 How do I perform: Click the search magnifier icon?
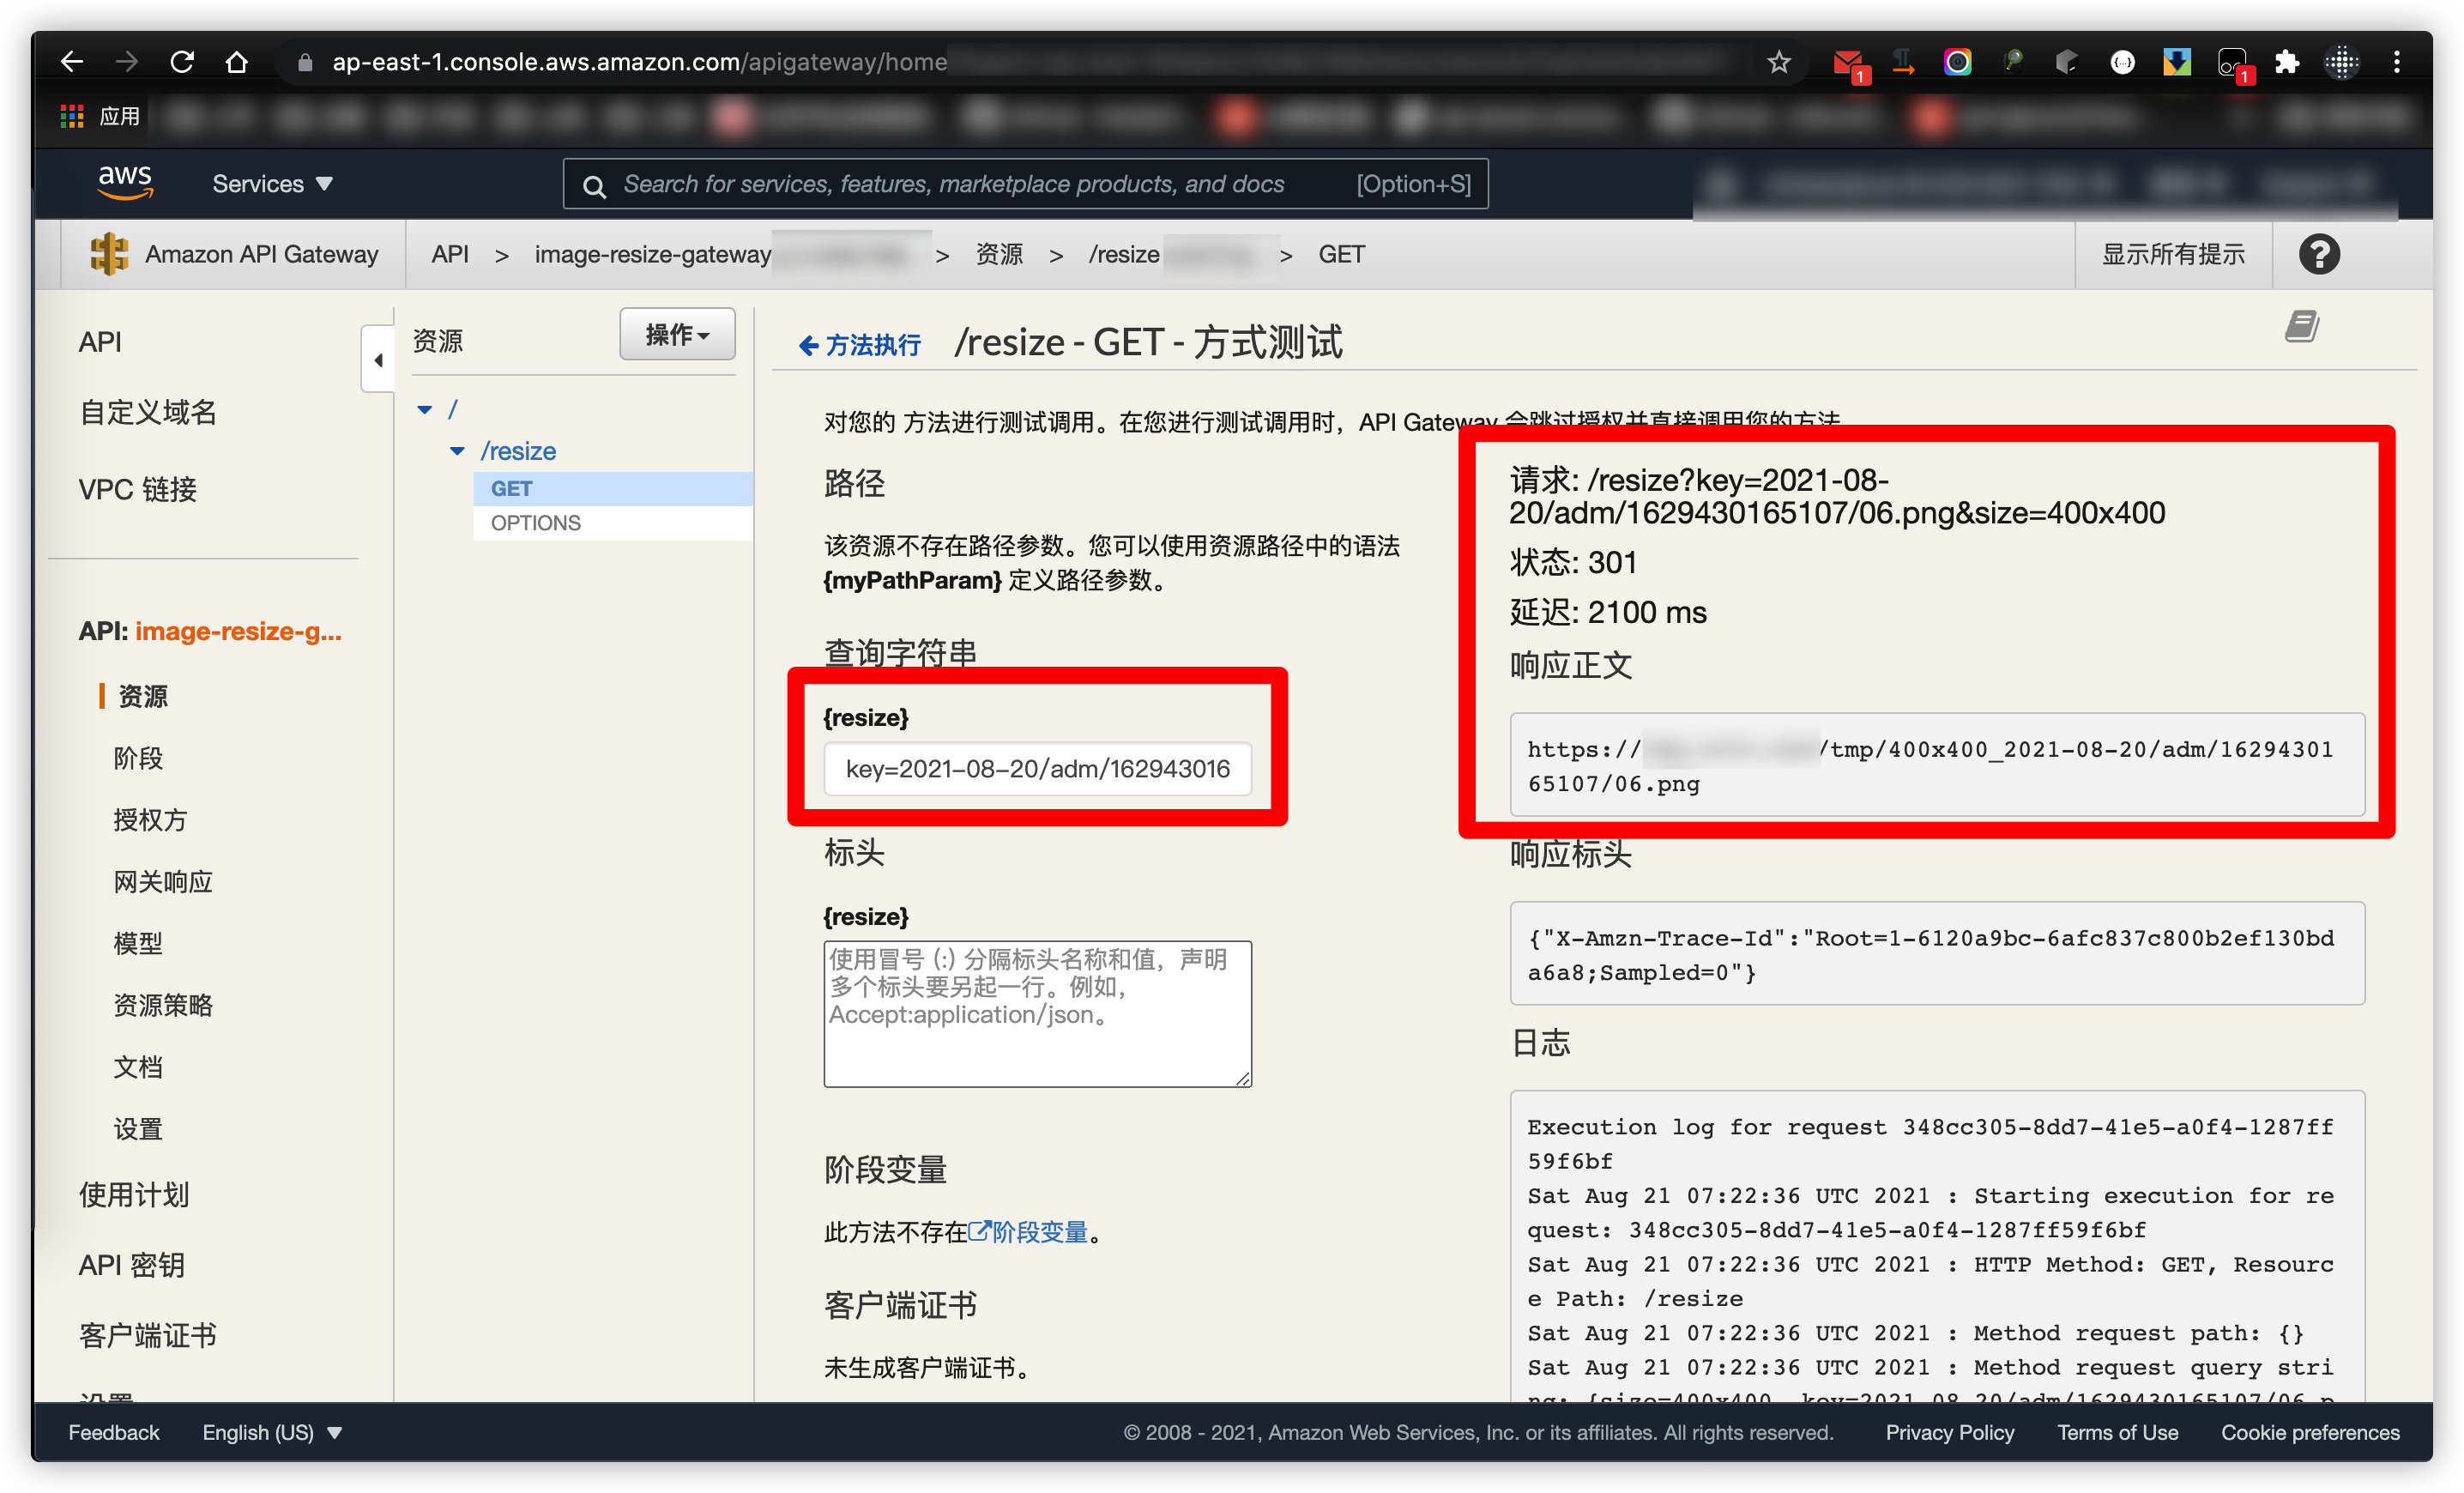coord(594,186)
